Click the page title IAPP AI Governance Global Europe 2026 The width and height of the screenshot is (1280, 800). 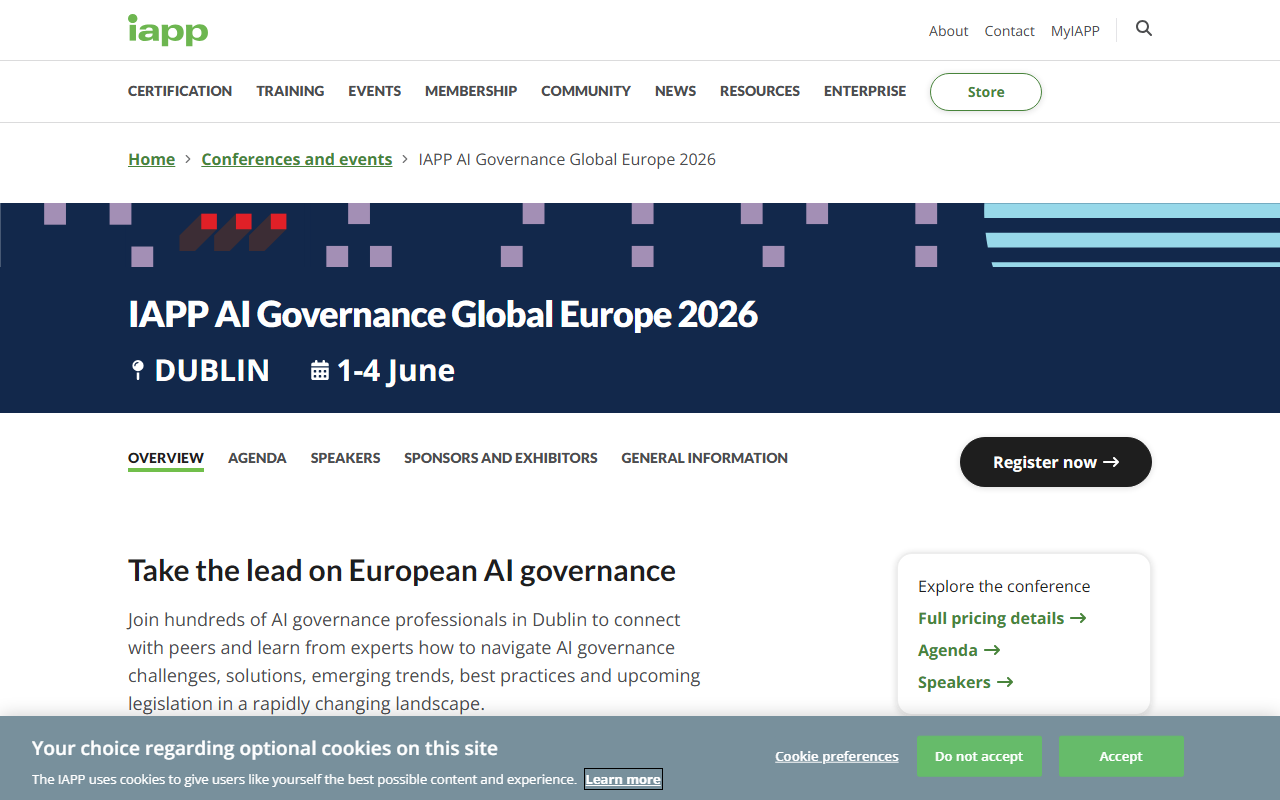coord(443,314)
